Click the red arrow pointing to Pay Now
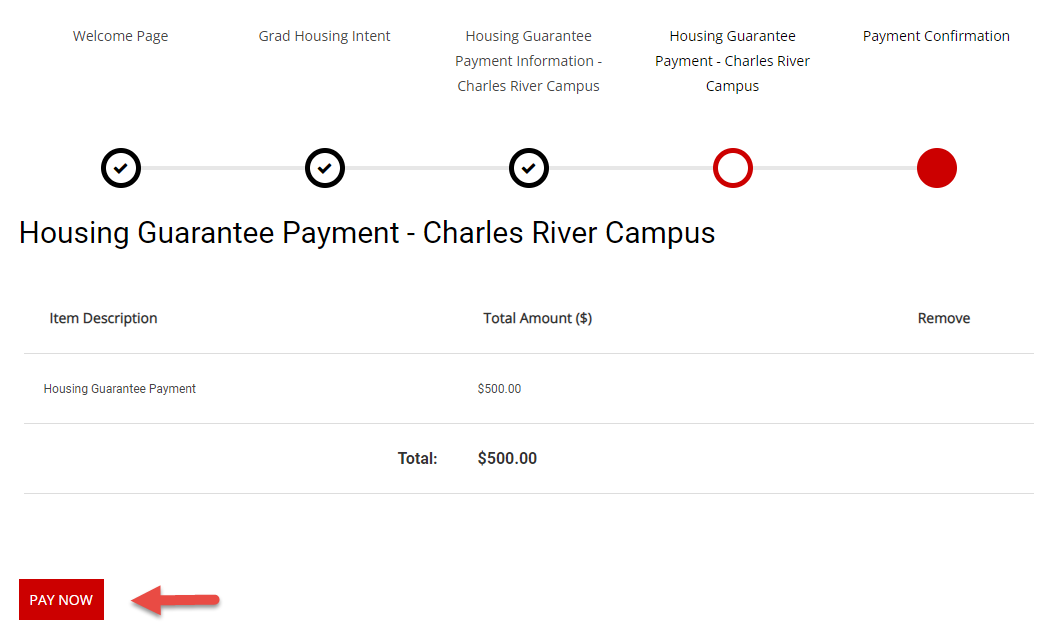1057x636 pixels. (x=175, y=601)
